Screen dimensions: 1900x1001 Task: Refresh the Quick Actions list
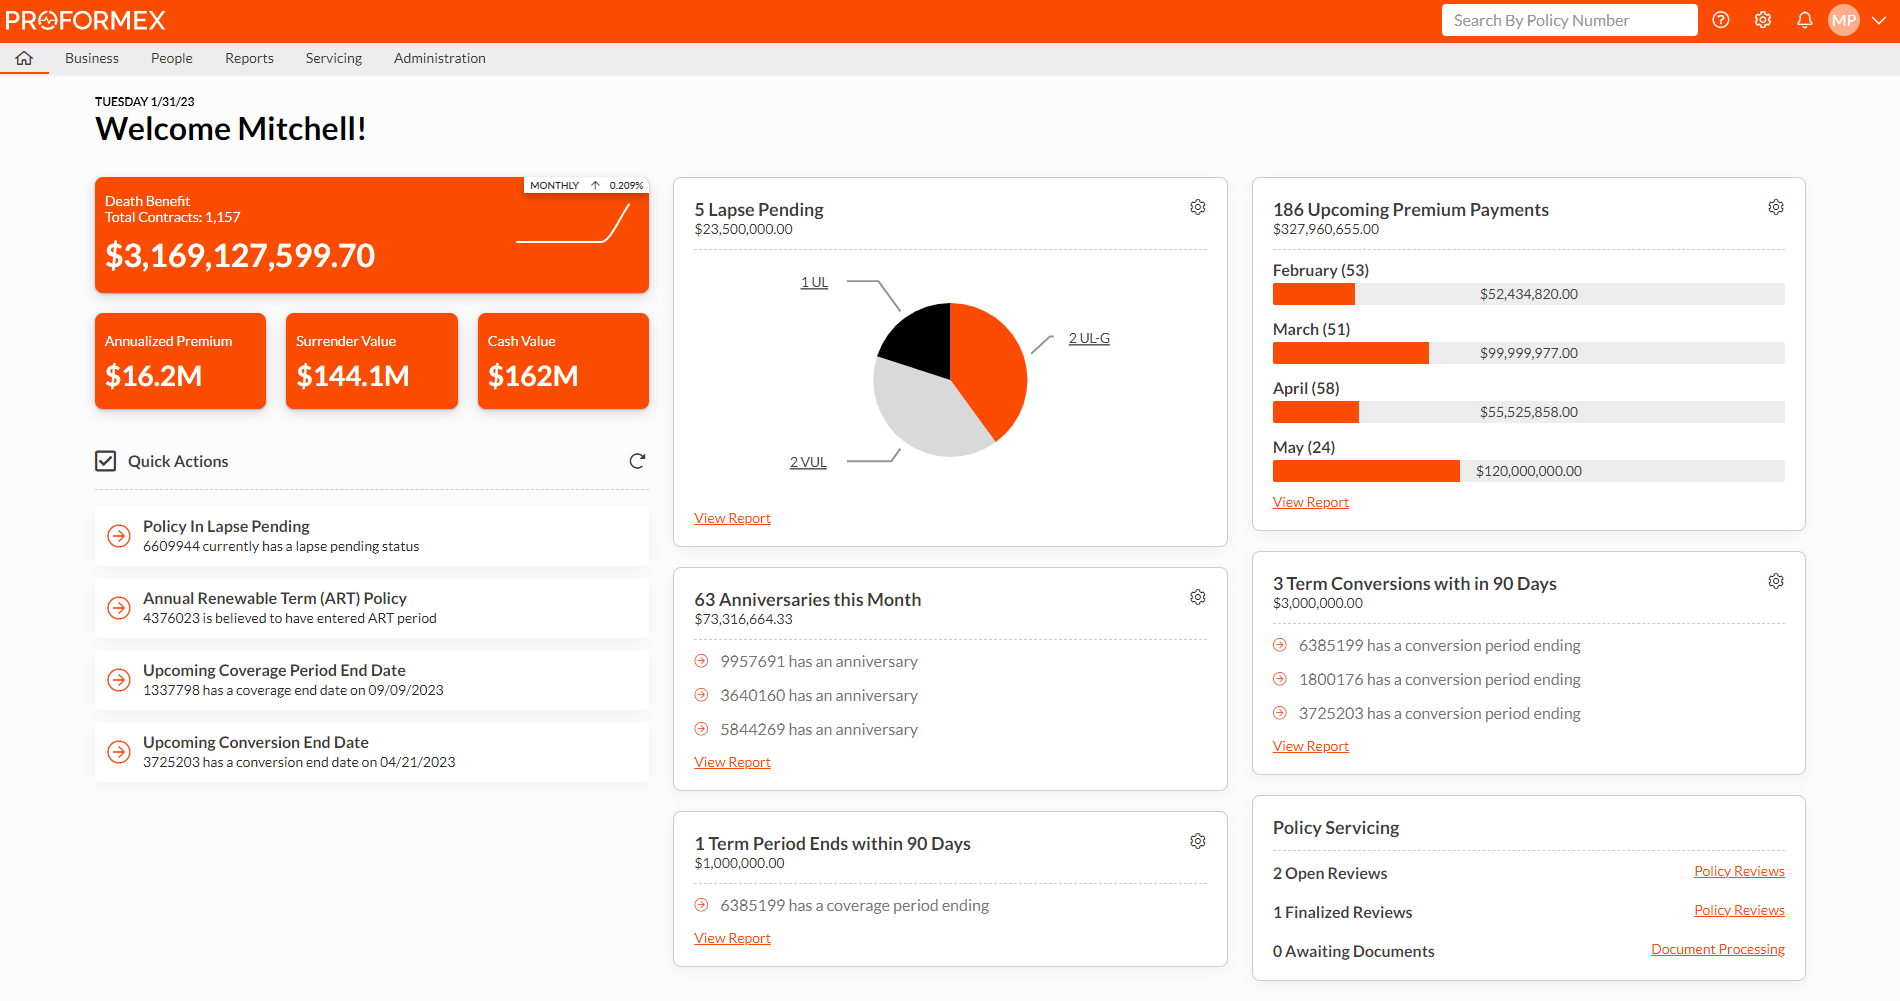637,461
